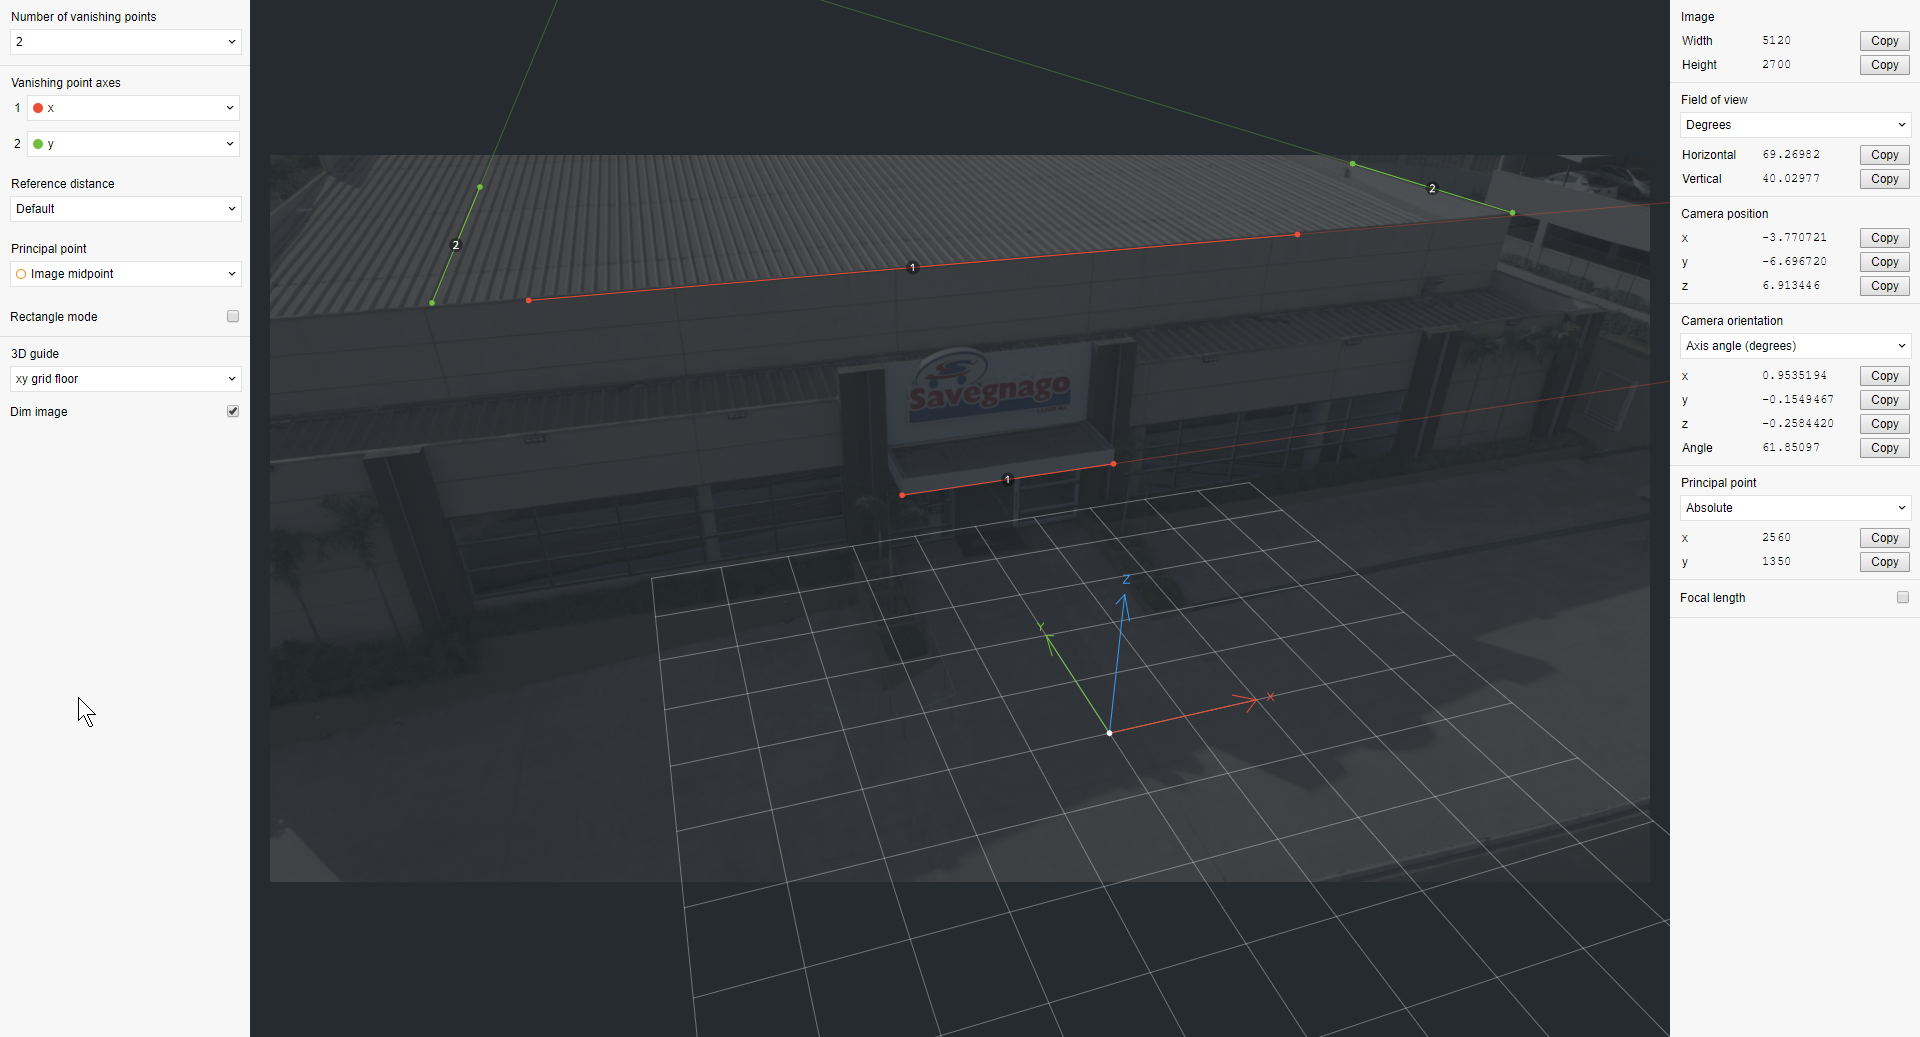Open the Number of vanishing points dropdown
The image size is (1920, 1037).
pyautogui.click(x=126, y=42)
